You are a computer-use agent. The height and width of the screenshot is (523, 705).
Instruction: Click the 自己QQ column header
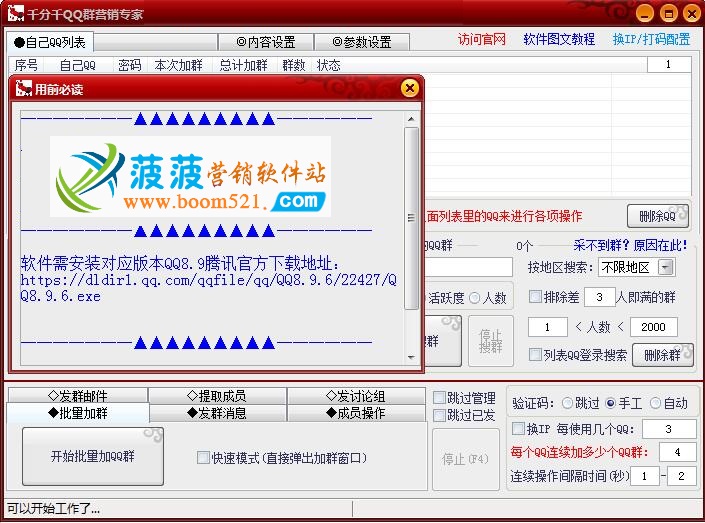click(x=77, y=65)
